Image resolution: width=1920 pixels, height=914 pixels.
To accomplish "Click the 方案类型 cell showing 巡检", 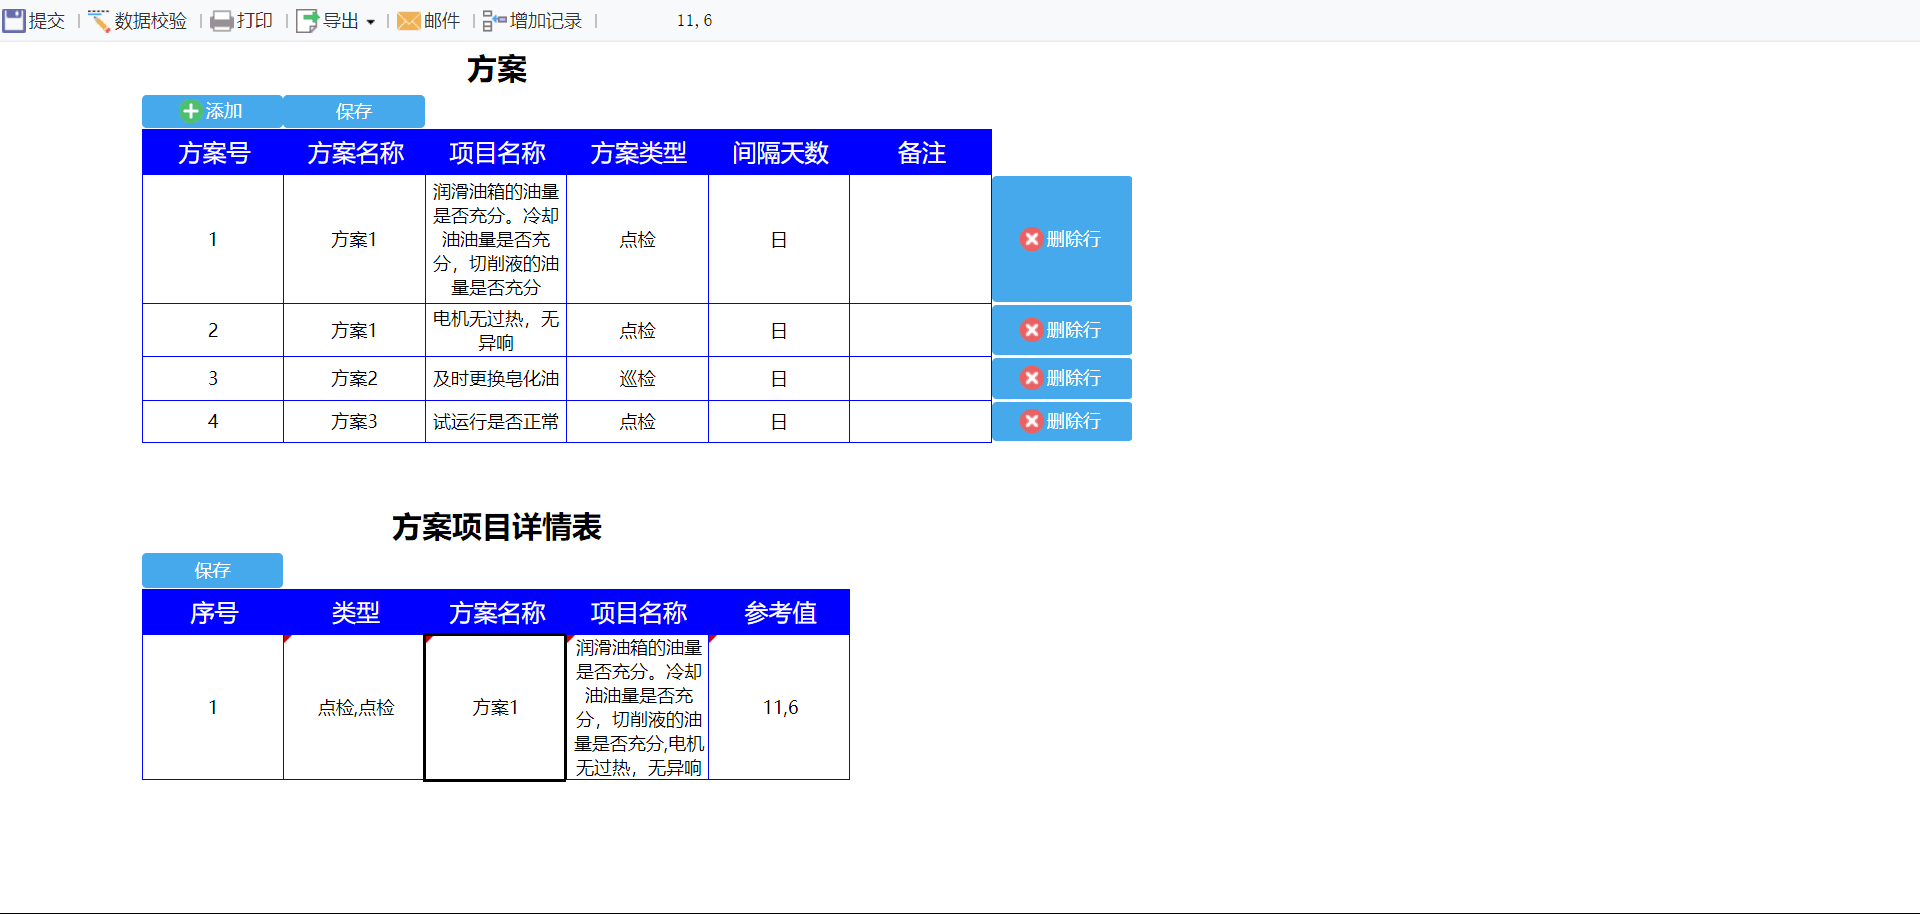I will 637,378.
